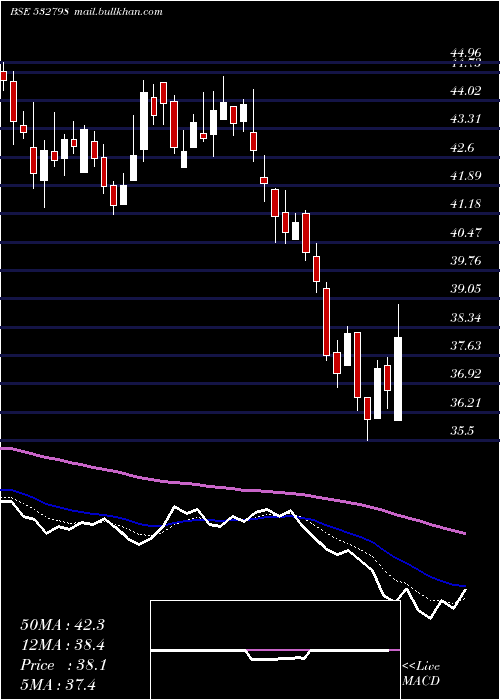Select the 35.5 price level label
This screenshot has height=700, width=500.
[x=462, y=430]
